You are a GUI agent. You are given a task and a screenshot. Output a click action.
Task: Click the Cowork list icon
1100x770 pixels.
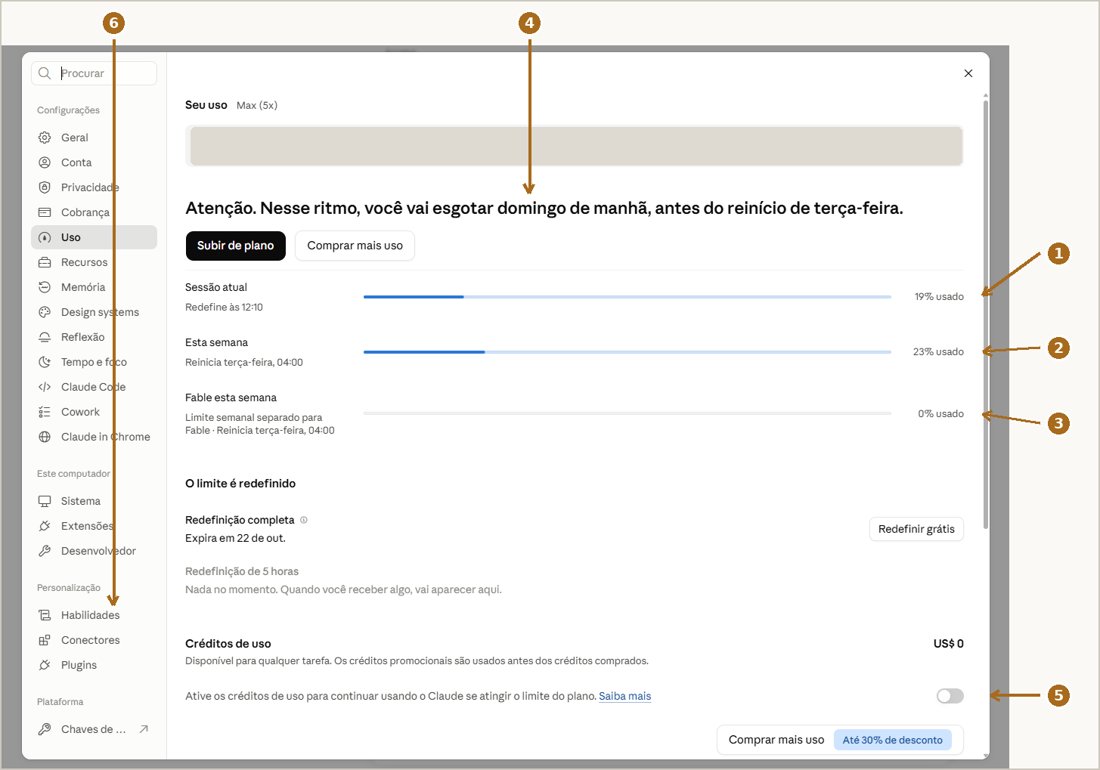click(45, 412)
